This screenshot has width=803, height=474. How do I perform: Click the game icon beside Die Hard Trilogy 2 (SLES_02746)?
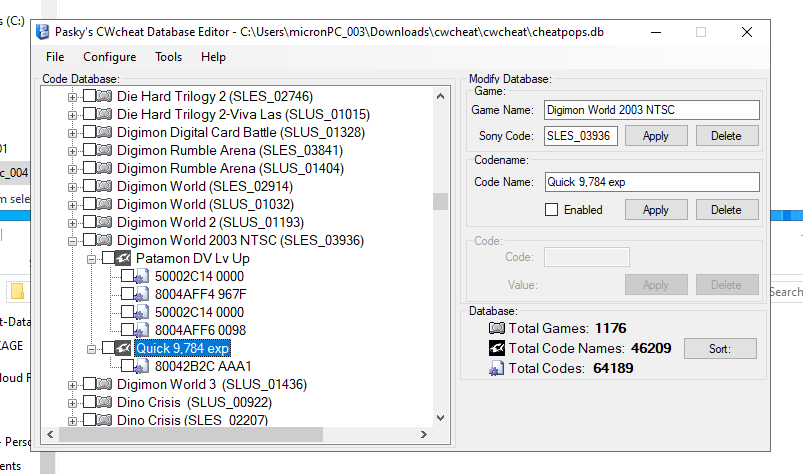point(105,96)
